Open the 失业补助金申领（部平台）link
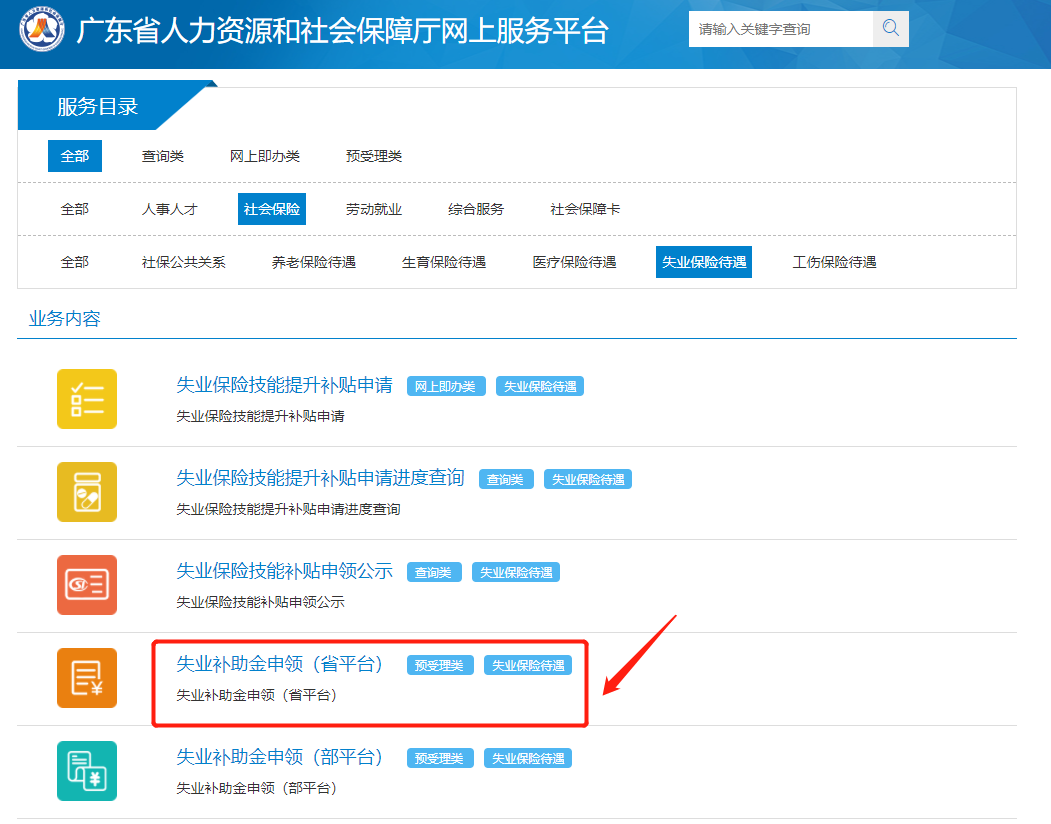The height and width of the screenshot is (824, 1051). pos(280,757)
